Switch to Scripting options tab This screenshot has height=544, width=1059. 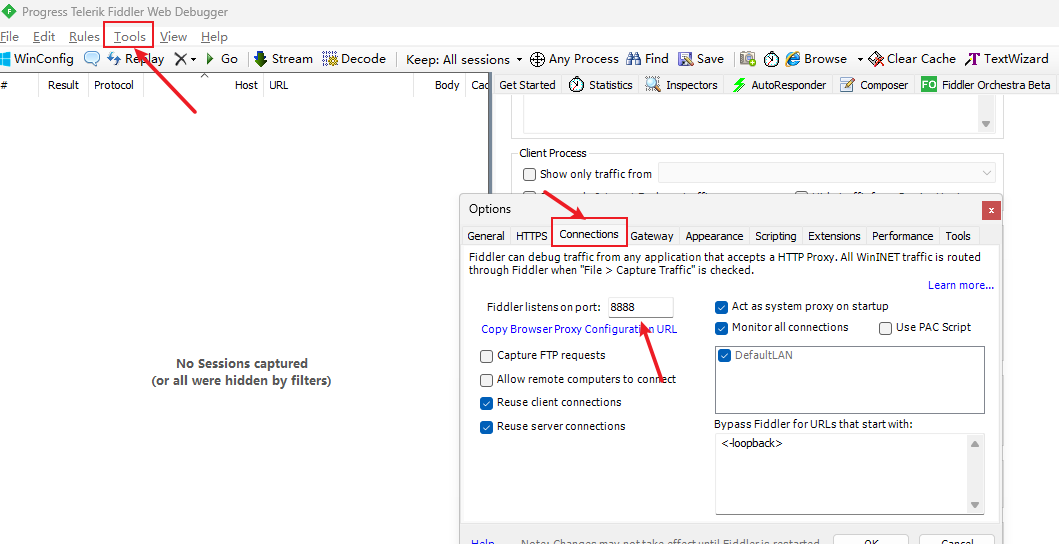point(775,236)
